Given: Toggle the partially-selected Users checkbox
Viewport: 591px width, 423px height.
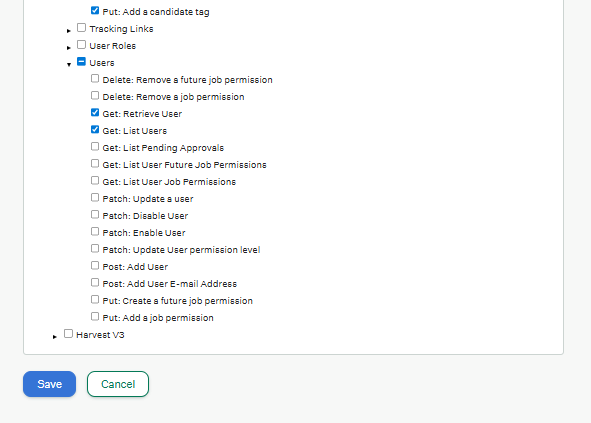Looking at the screenshot, I should 81,61.
